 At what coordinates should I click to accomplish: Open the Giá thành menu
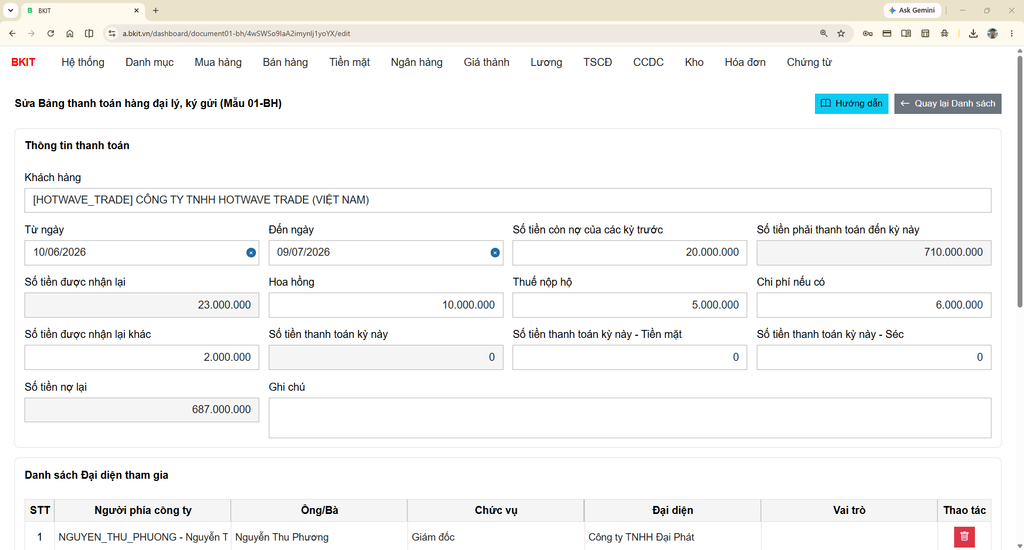click(487, 62)
